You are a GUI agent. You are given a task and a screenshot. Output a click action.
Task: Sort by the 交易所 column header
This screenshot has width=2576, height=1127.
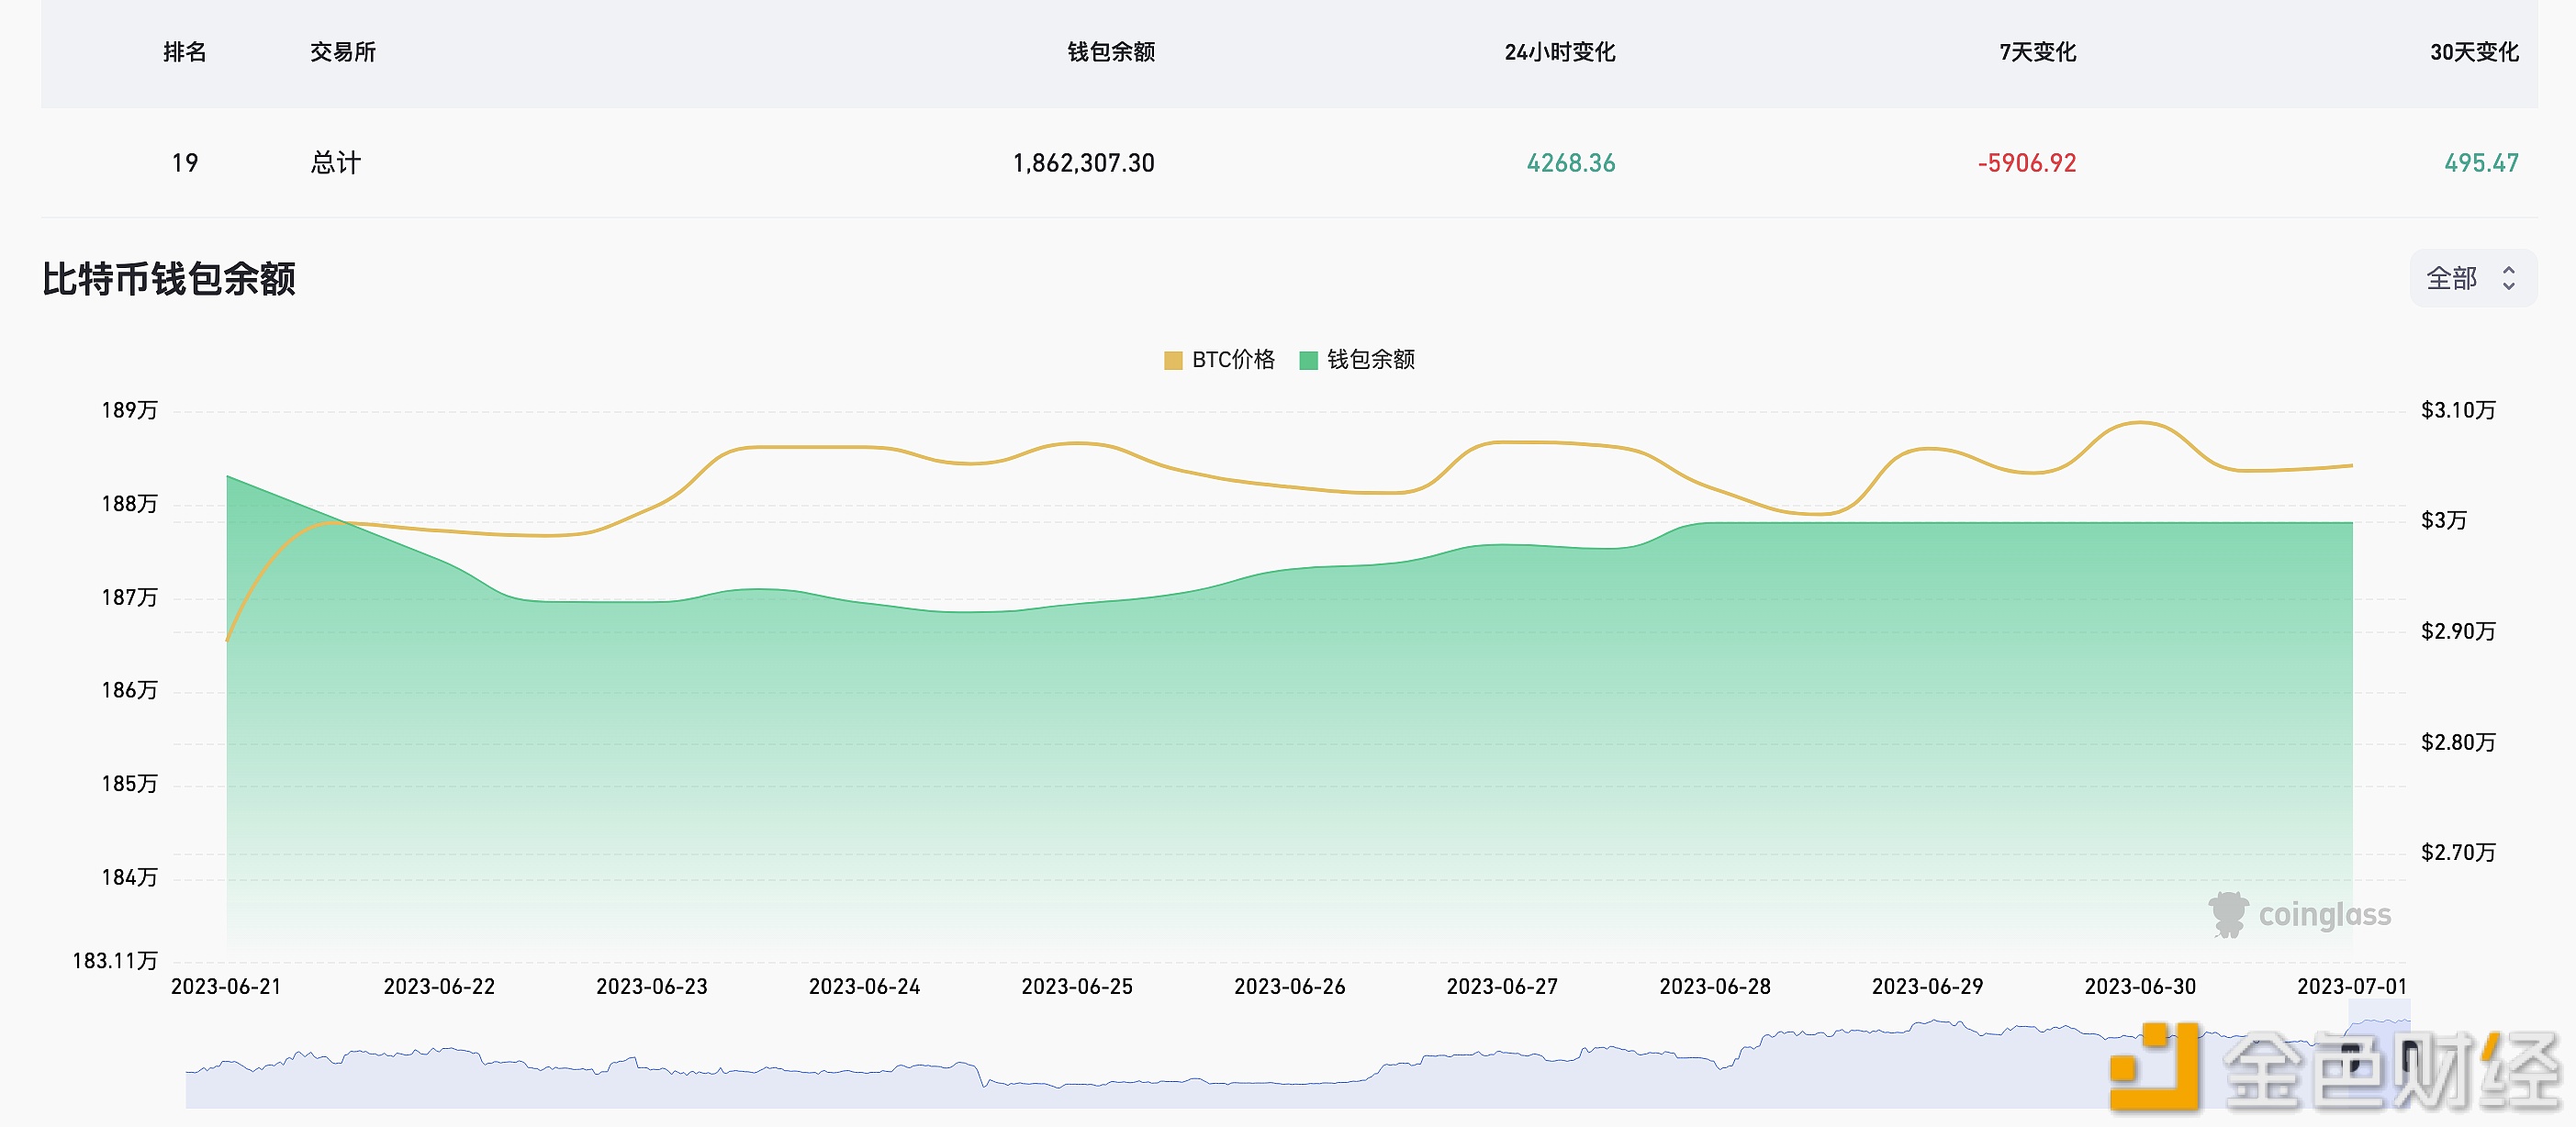pos(343,52)
